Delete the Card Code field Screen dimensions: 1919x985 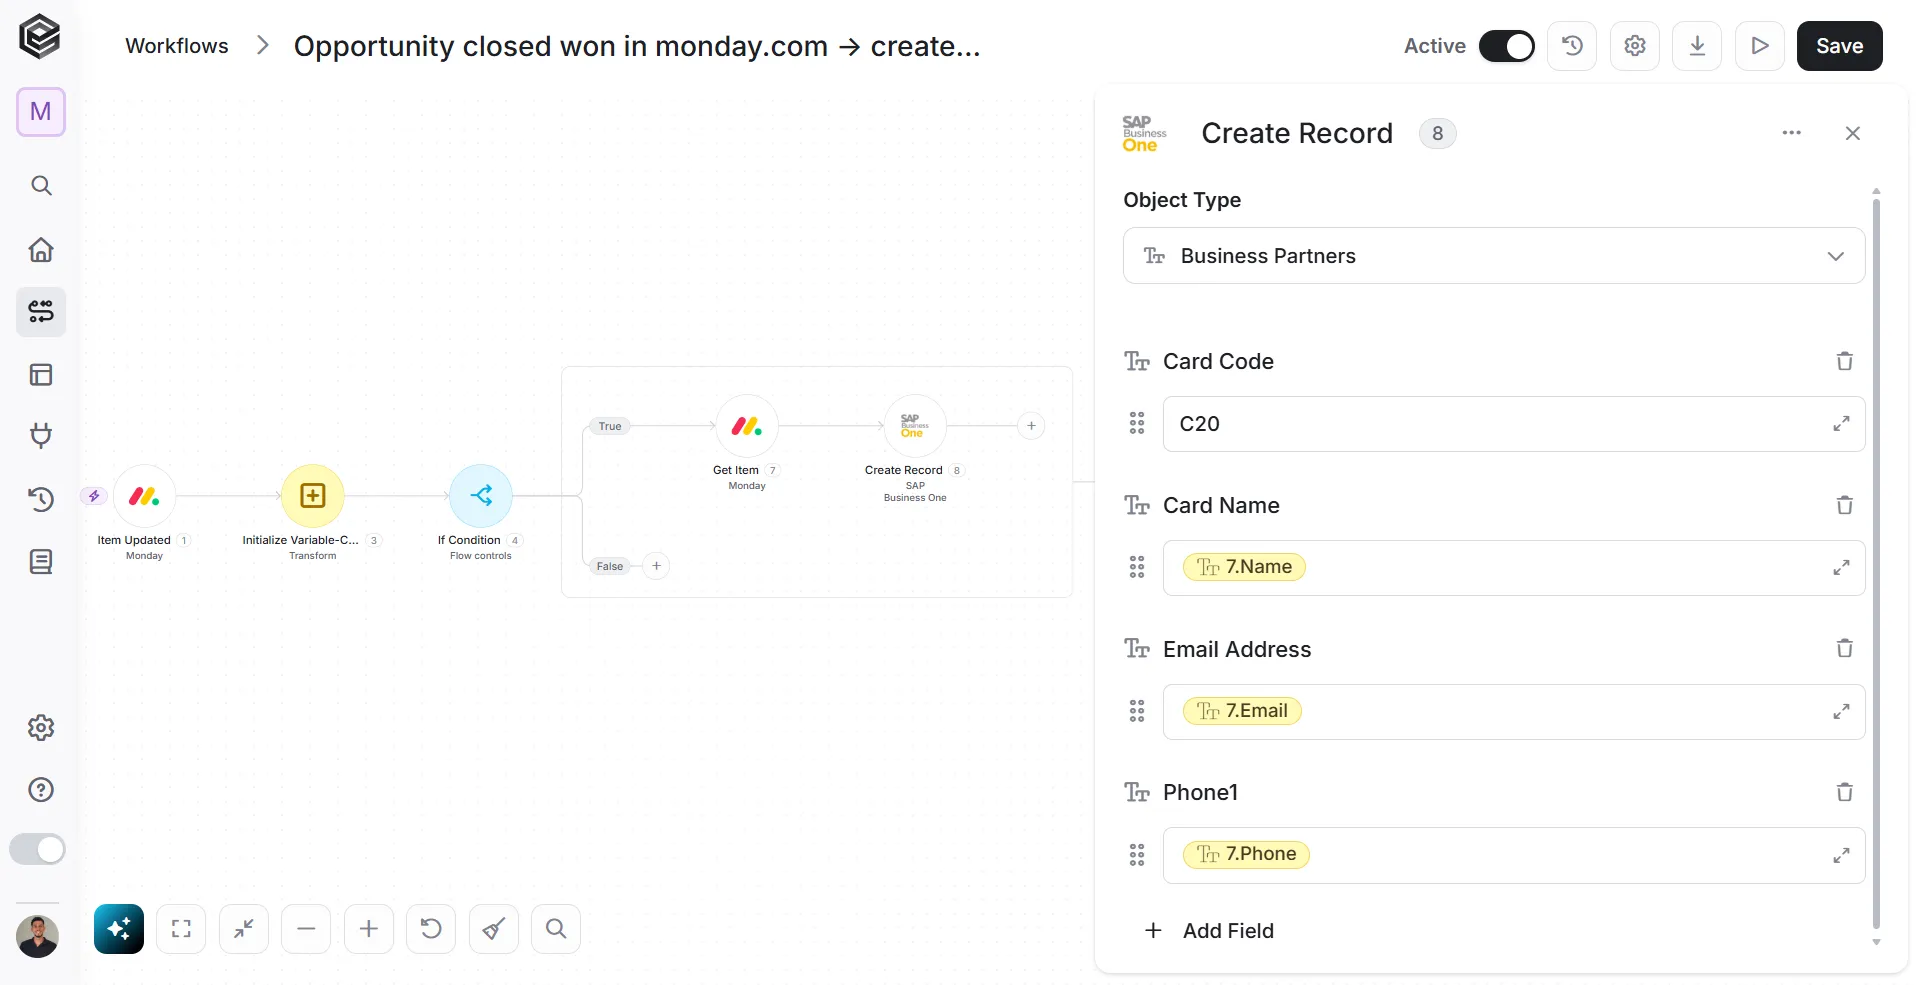(1845, 361)
